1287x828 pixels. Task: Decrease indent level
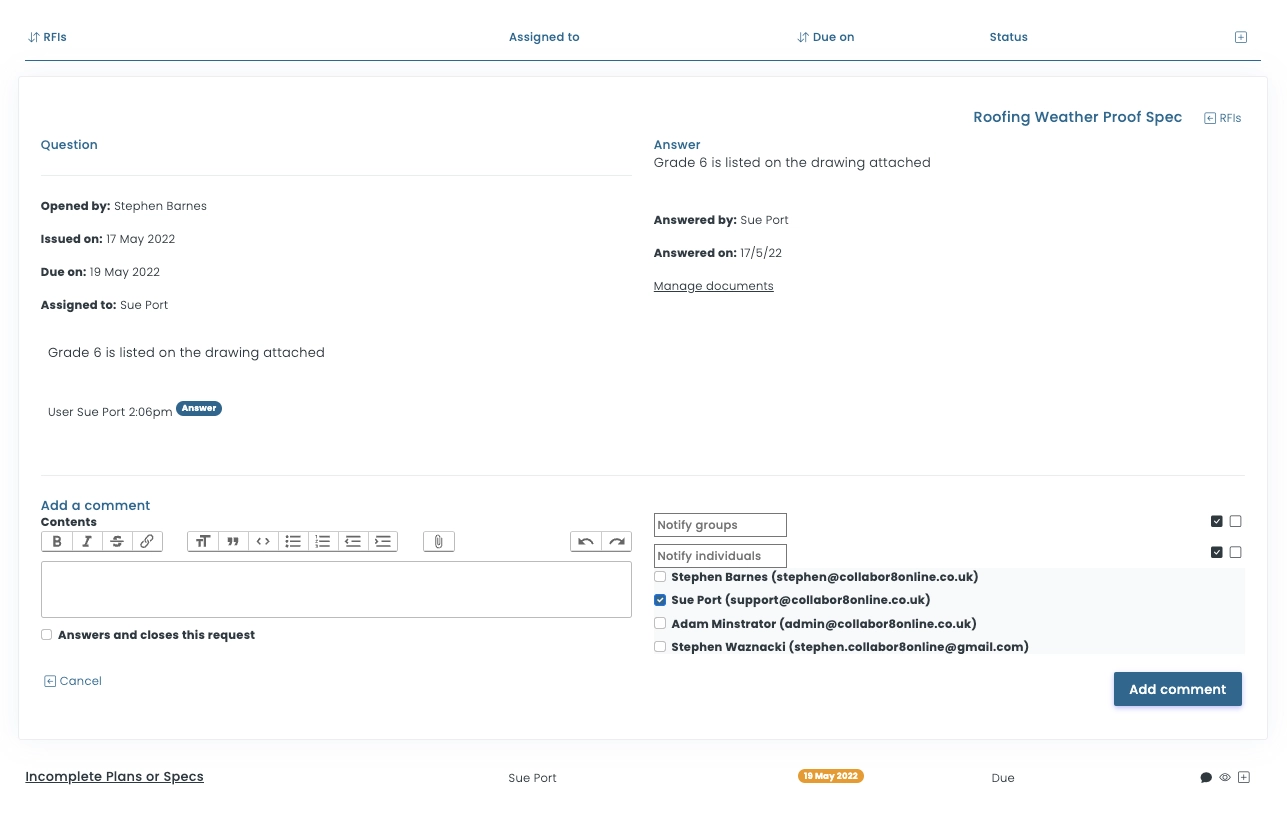353,541
